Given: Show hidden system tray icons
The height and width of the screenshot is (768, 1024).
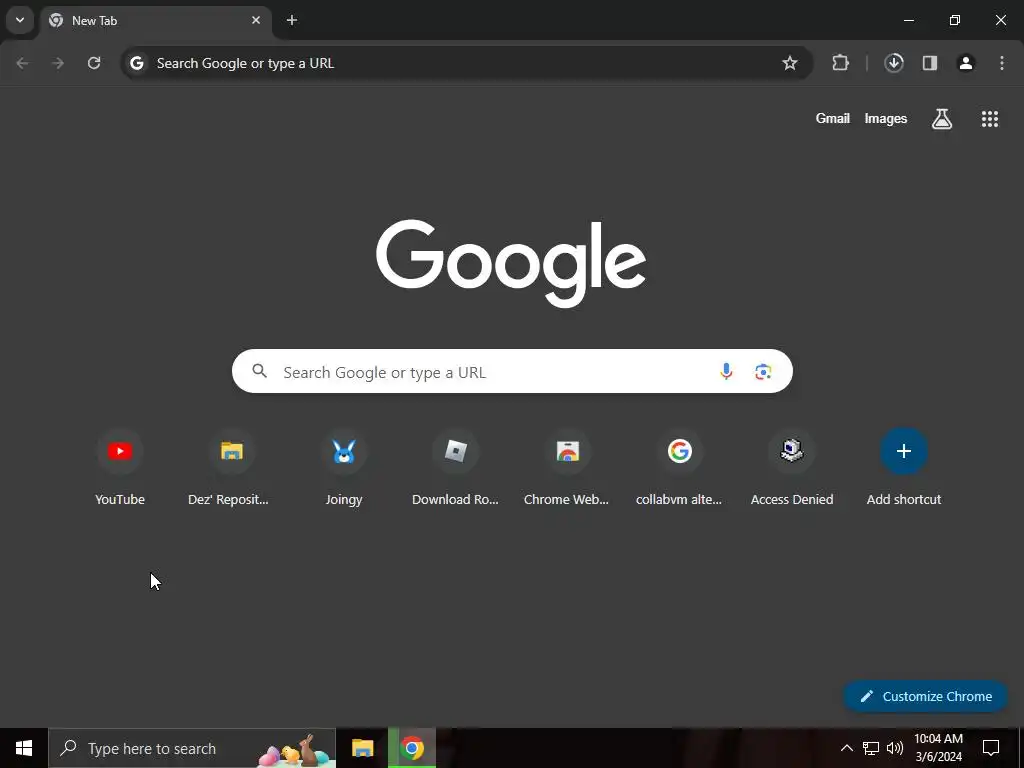Looking at the screenshot, I should 846,748.
